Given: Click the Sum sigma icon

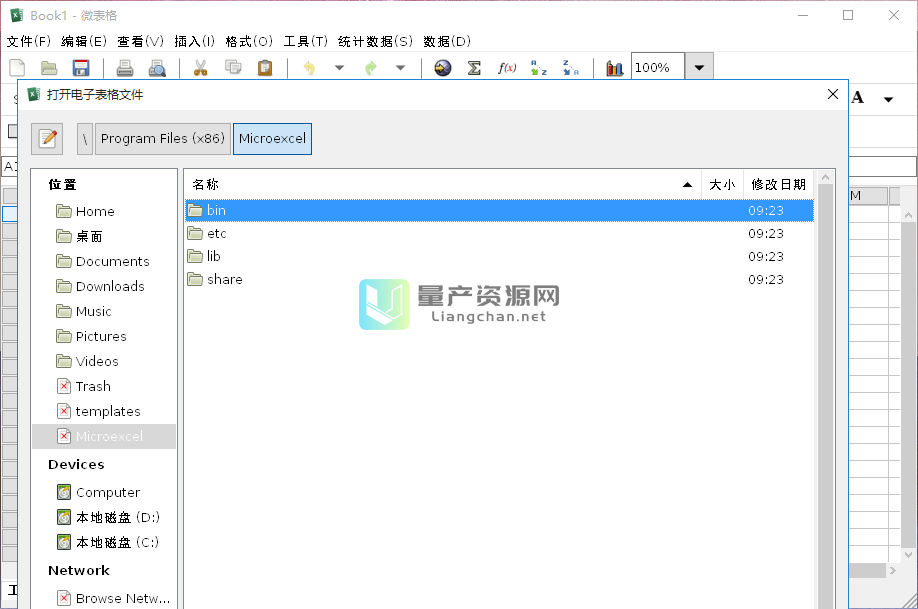Looking at the screenshot, I should click(474, 68).
